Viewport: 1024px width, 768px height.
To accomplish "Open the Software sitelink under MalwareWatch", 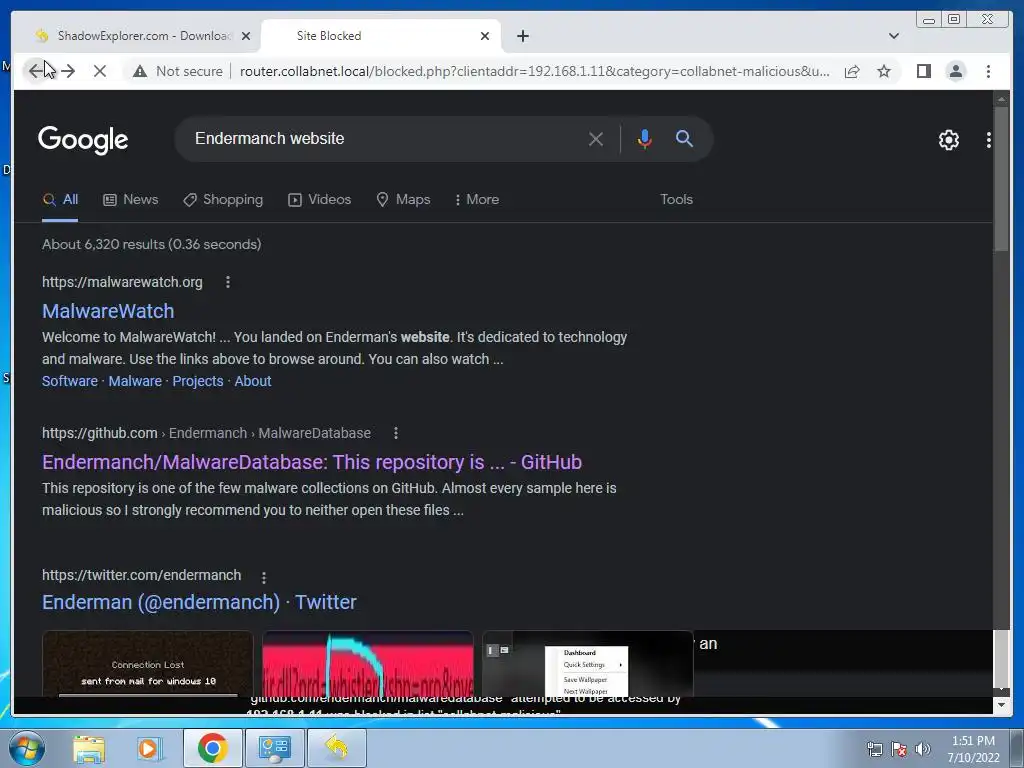I will pyautogui.click(x=70, y=381).
